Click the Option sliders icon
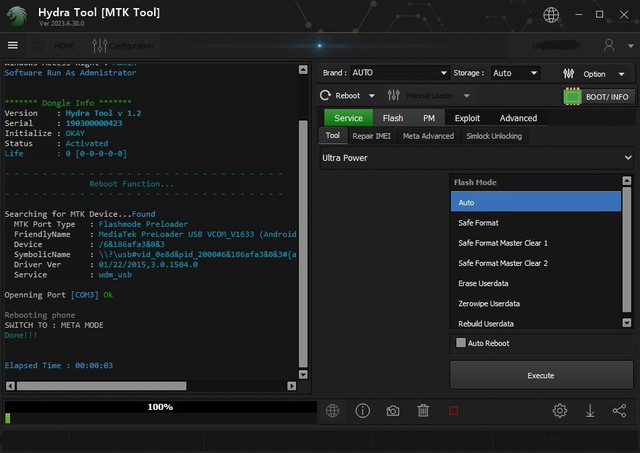Screen dimensions: 640x453 point(568,74)
